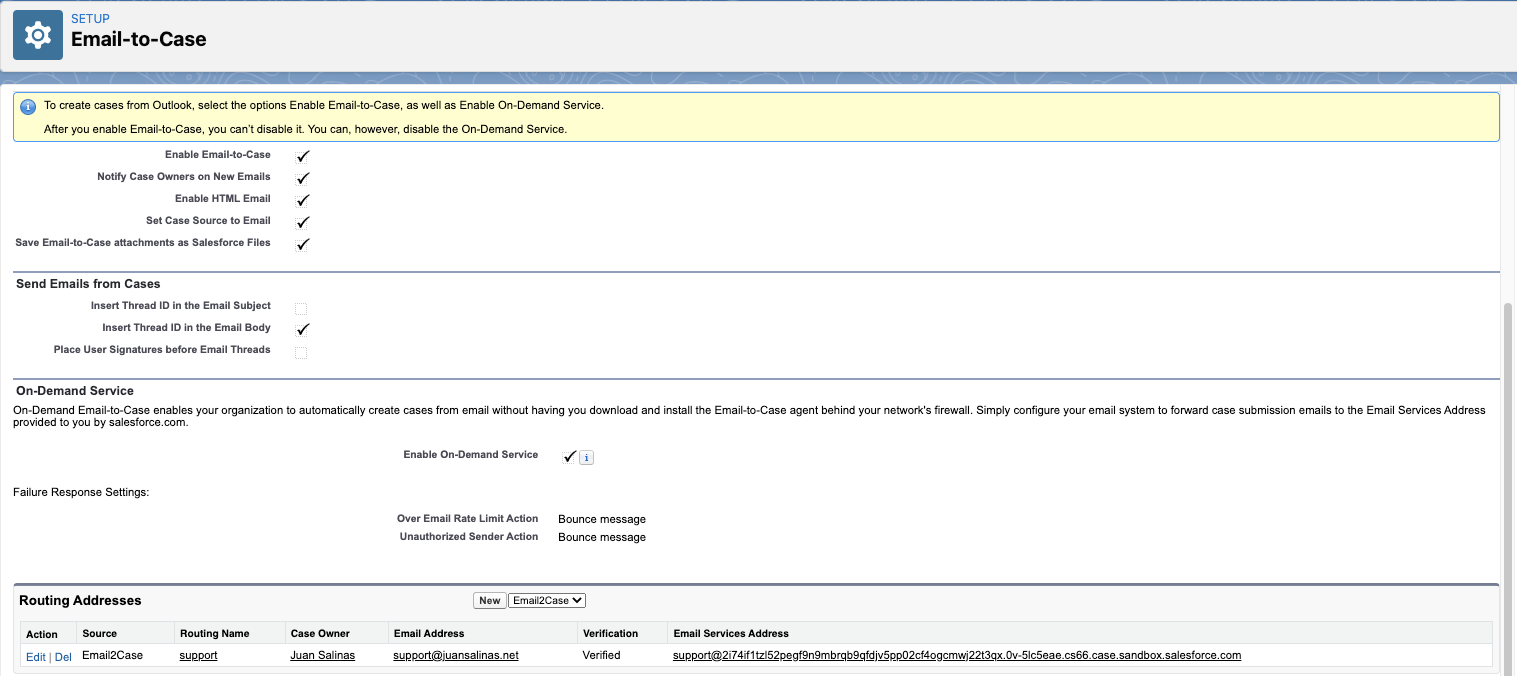Click the Routing Addresses section title
Viewport: 1517px width, 676px height.
click(80, 601)
